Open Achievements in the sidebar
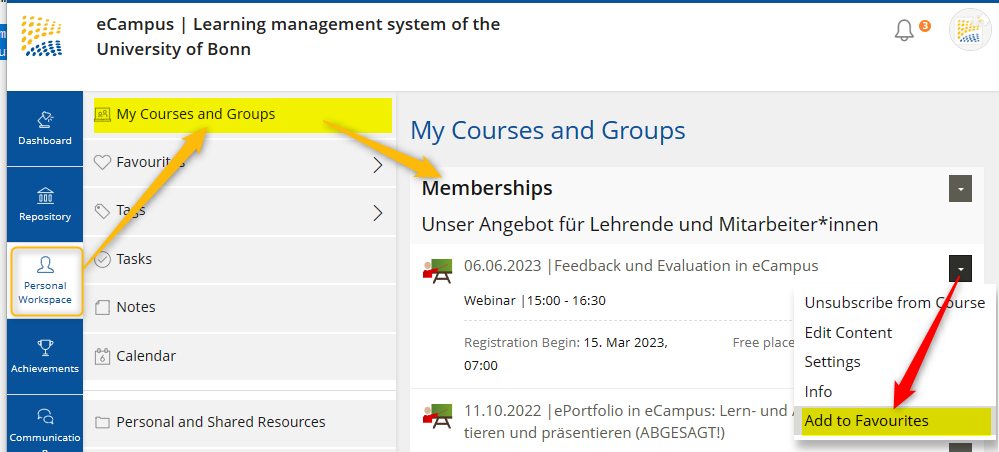This screenshot has width=999, height=452. click(45, 356)
